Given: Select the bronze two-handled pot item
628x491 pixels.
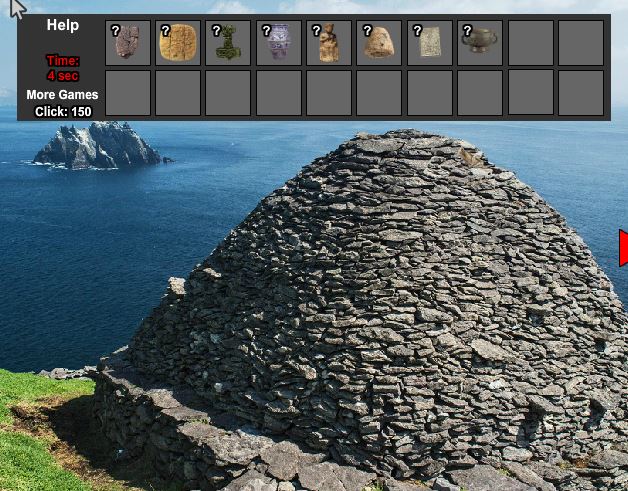Looking at the screenshot, I should tap(479, 40).
